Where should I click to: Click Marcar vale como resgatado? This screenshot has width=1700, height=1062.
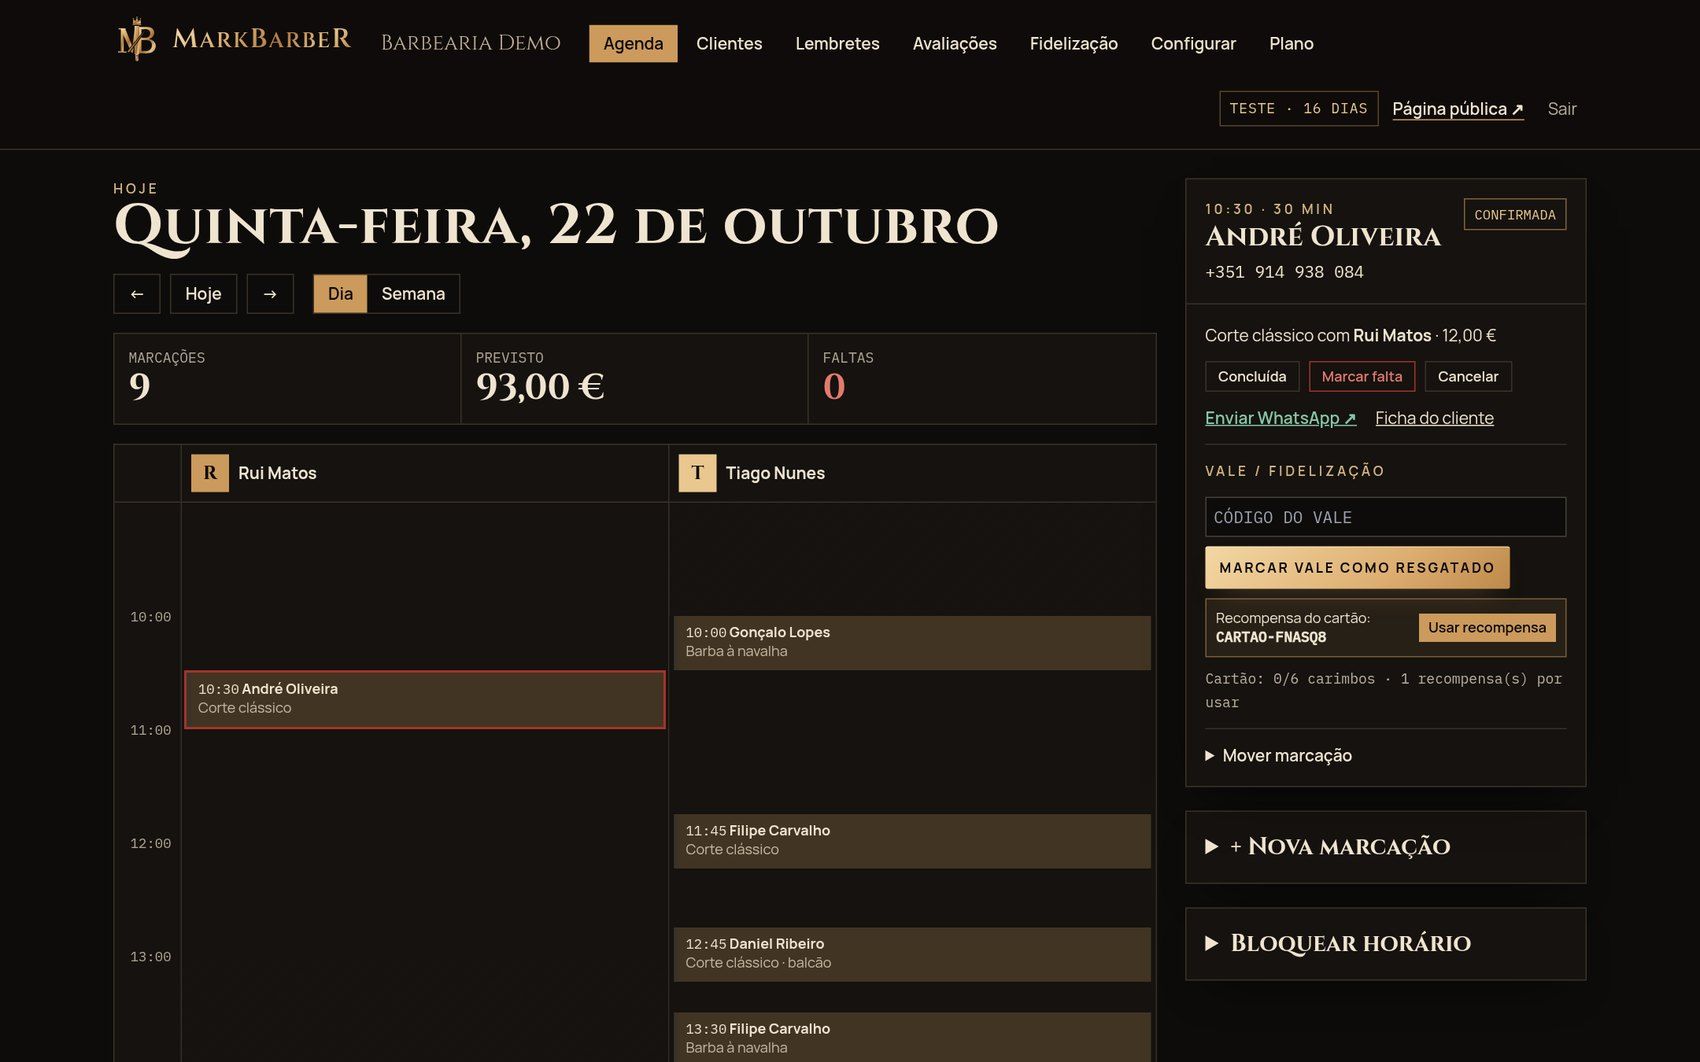click(1357, 567)
